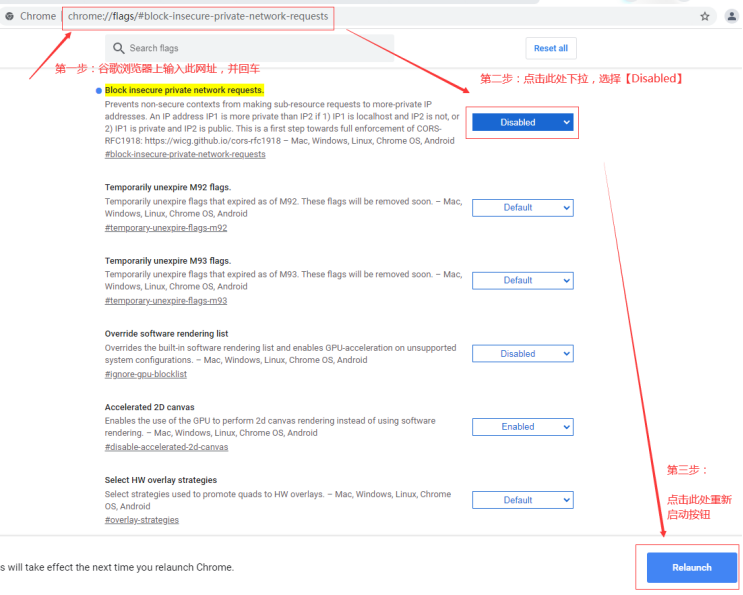The width and height of the screenshot is (743, 595).
Task: Click the Reset all button
Action: tap(550, 48)
